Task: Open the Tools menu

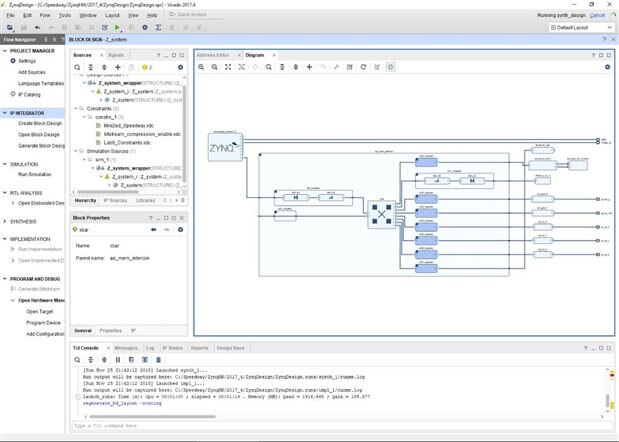Action: click(x=65, y=16)
